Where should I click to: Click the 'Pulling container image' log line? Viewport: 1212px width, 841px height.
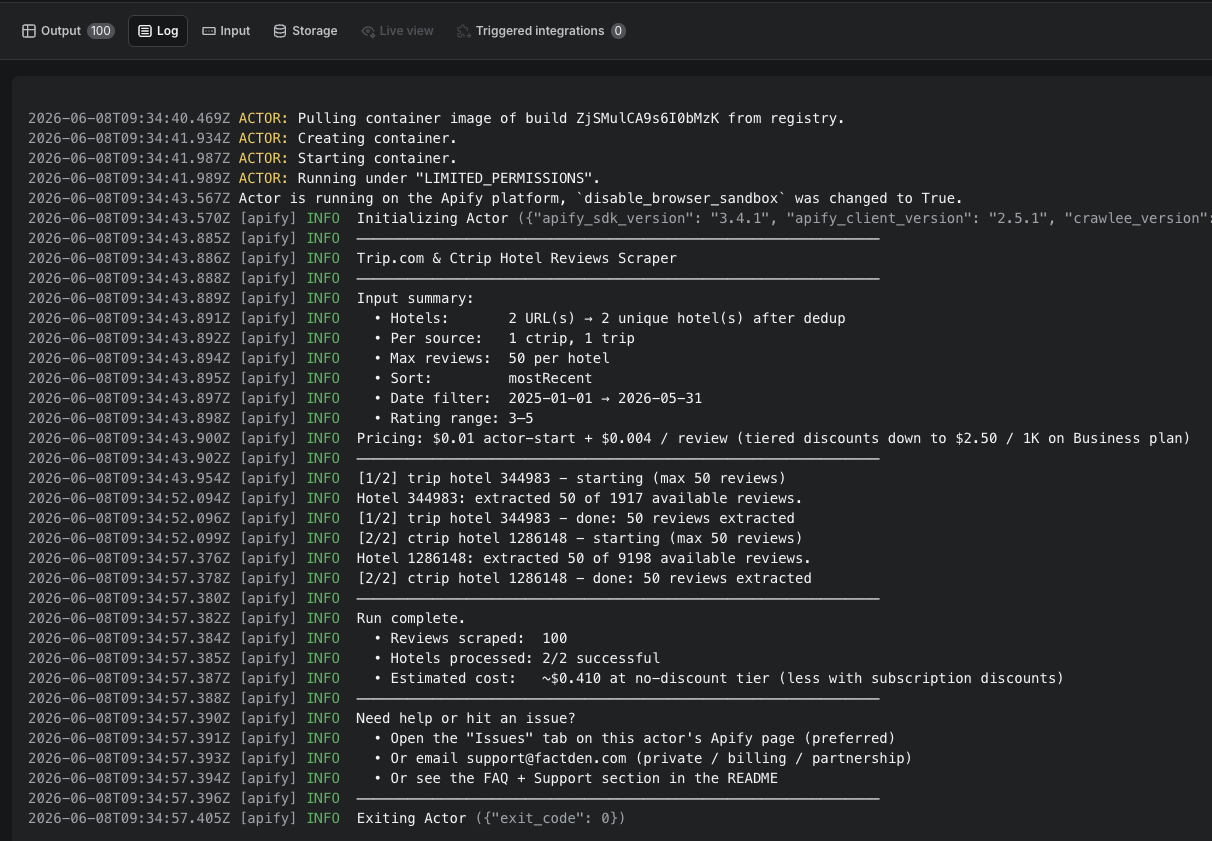[436, 118]
